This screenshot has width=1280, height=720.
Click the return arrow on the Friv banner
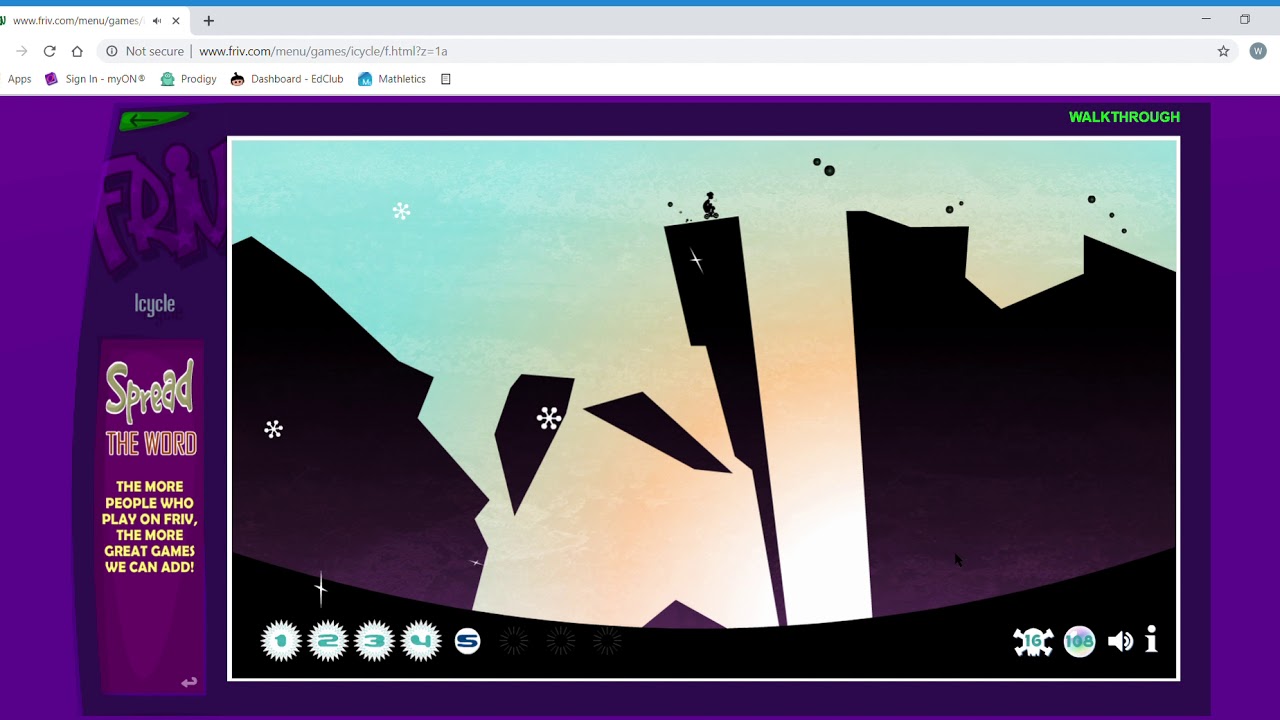click(x=189, y=682)
